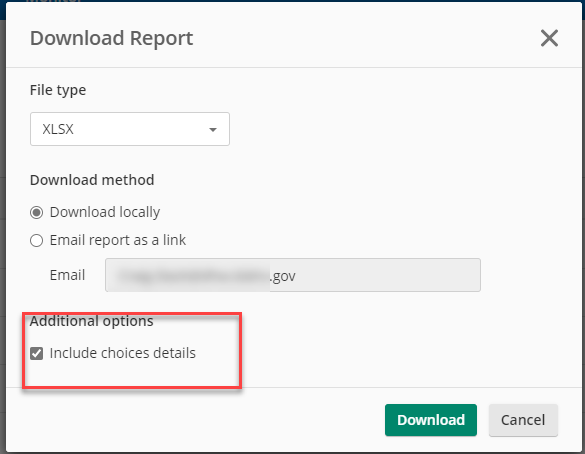Image resolution: width=585 pixels, height=454 pixels.
Task: Click the 'Download Report' dialog title
Action: coord(112,38)
